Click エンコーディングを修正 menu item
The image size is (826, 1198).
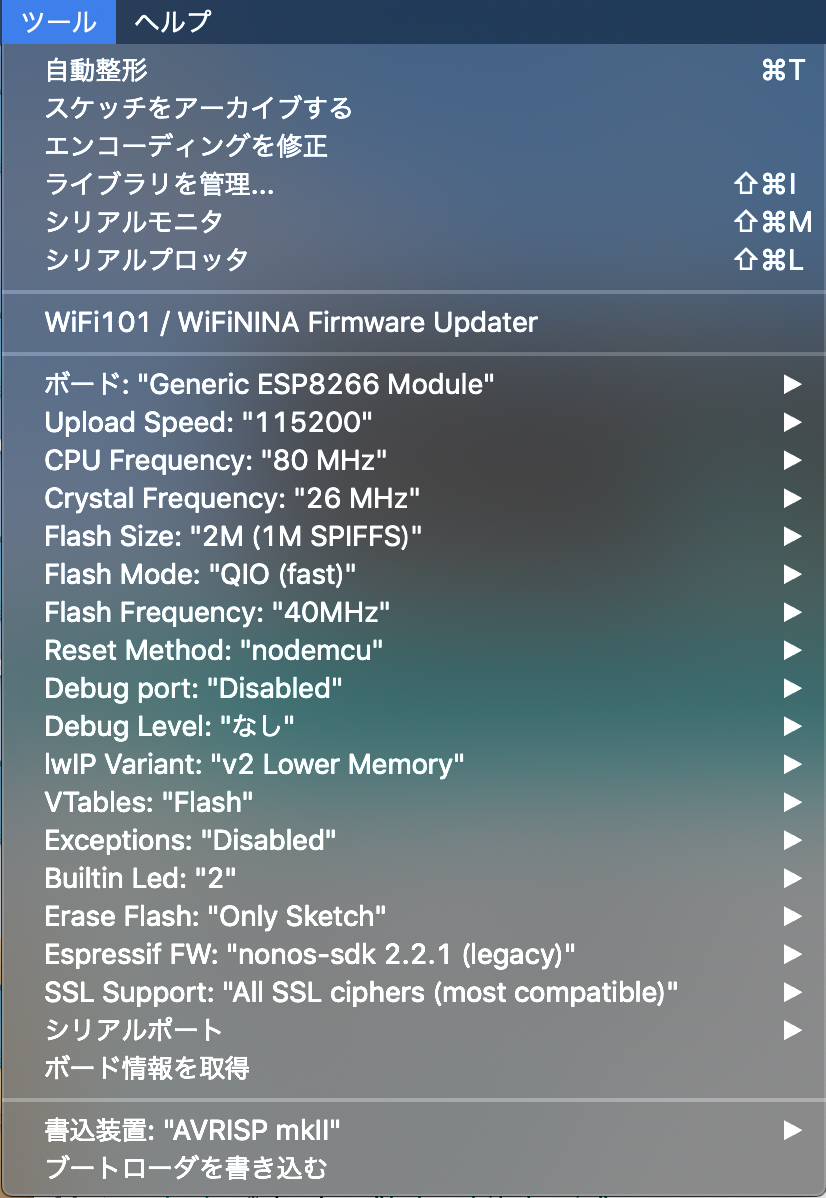point(186,146)
